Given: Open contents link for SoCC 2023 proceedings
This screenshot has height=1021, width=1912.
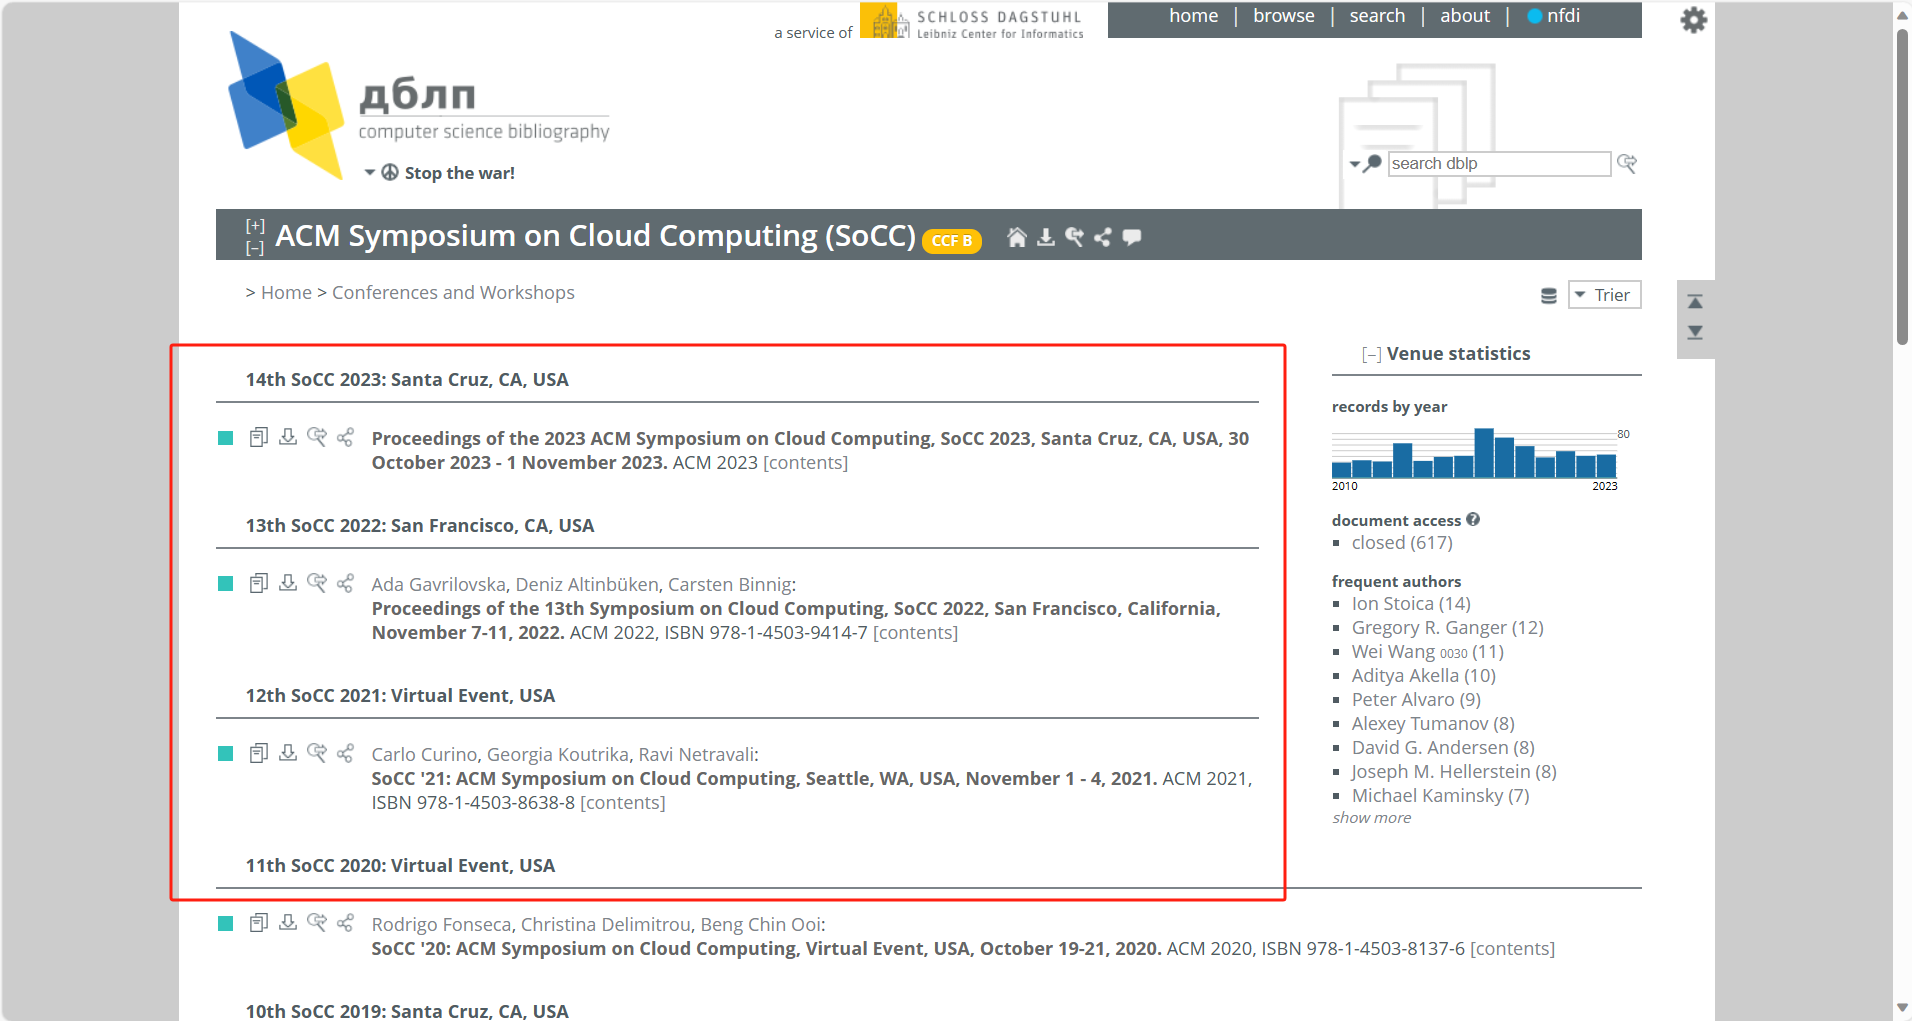Looking at the screenshot, I should (x=805, y=463).
